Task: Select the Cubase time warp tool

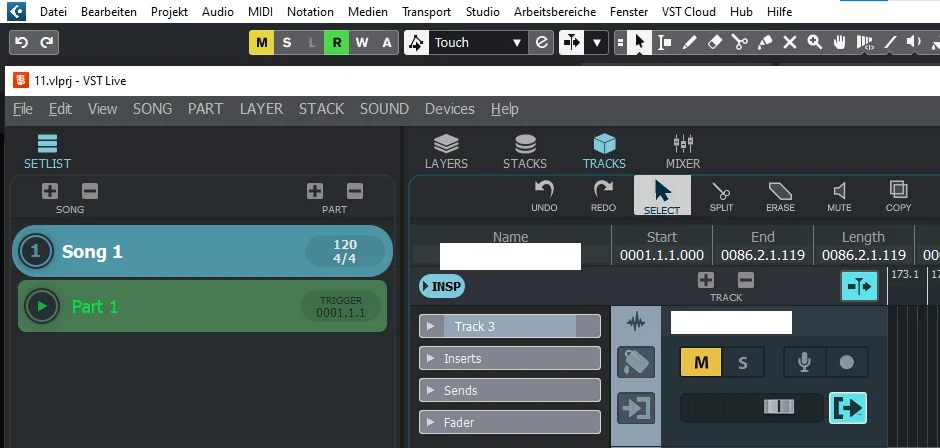Action: click(864, 43)
